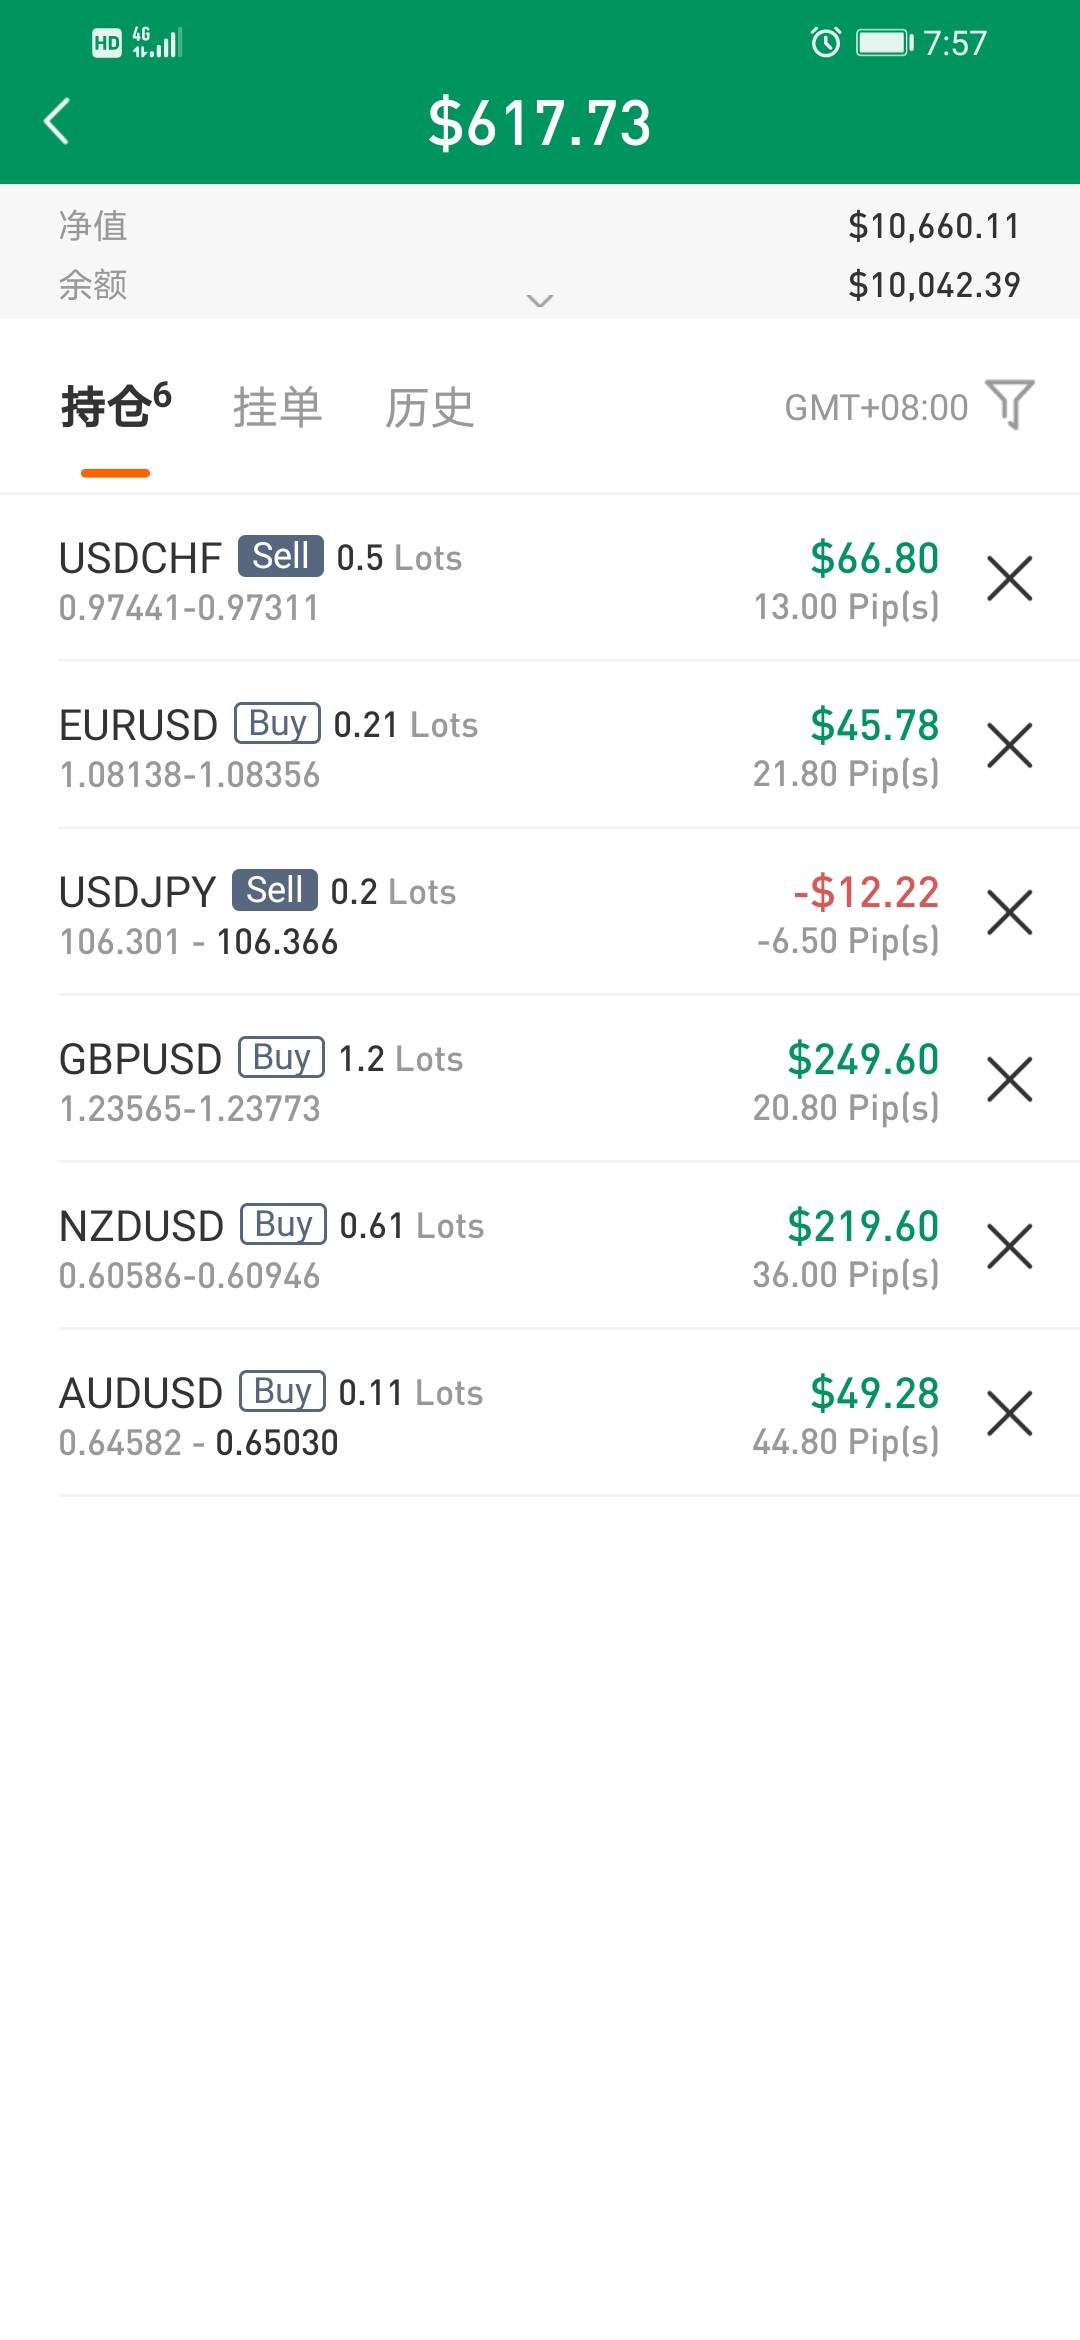Close the USDJPY sell position
The image size is (1080, 2340).
pyautogui.click(x=1009, y=913)
